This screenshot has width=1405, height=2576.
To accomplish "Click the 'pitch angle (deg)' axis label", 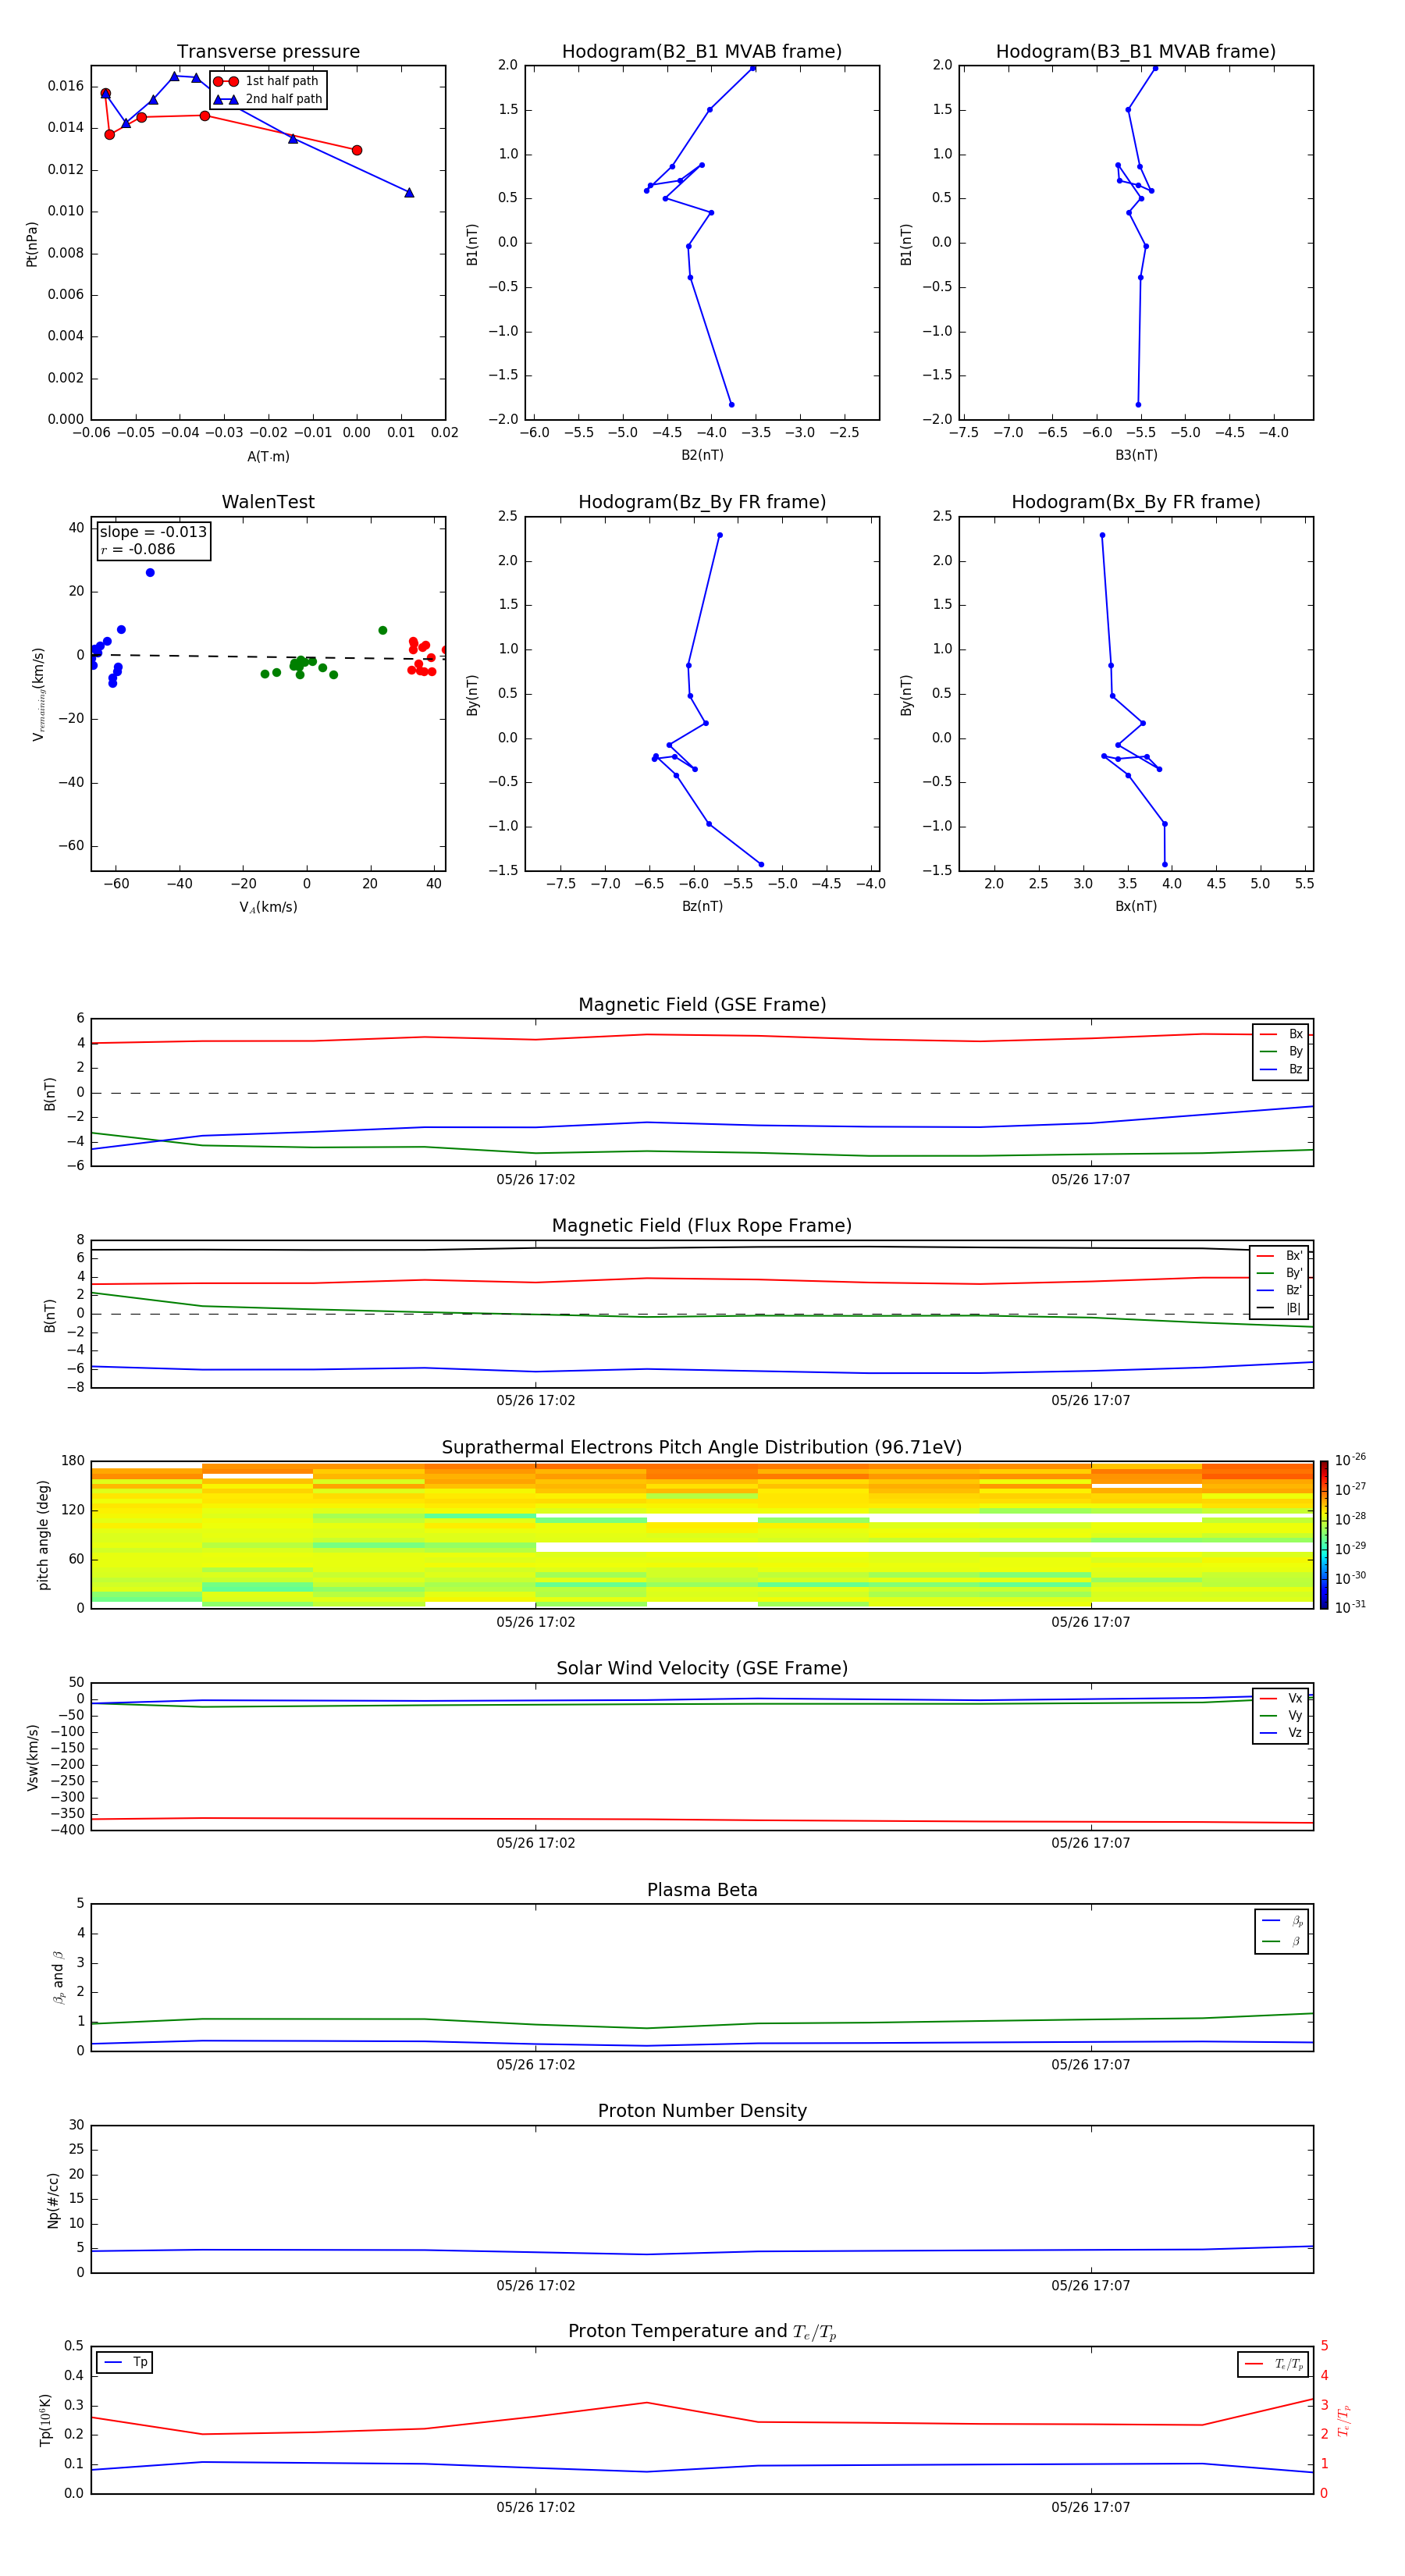I will click(x=43, y=1535).
